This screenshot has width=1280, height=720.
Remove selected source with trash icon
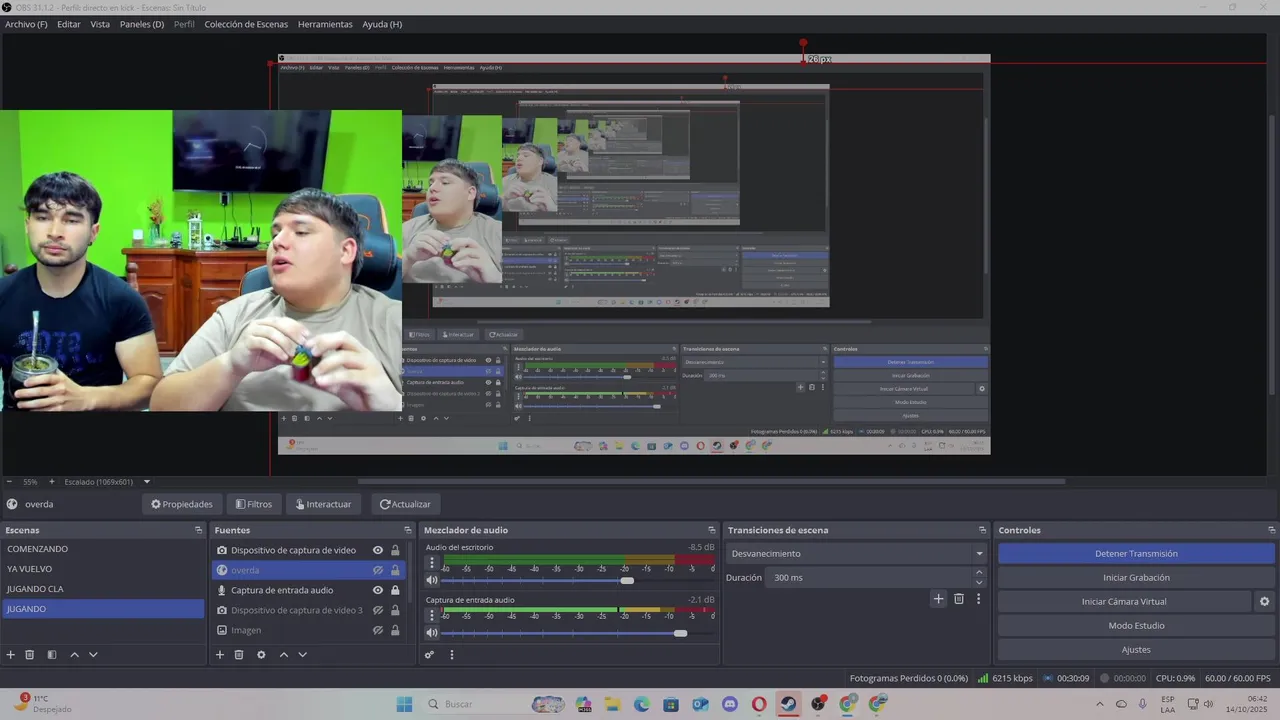coord(239,655)
